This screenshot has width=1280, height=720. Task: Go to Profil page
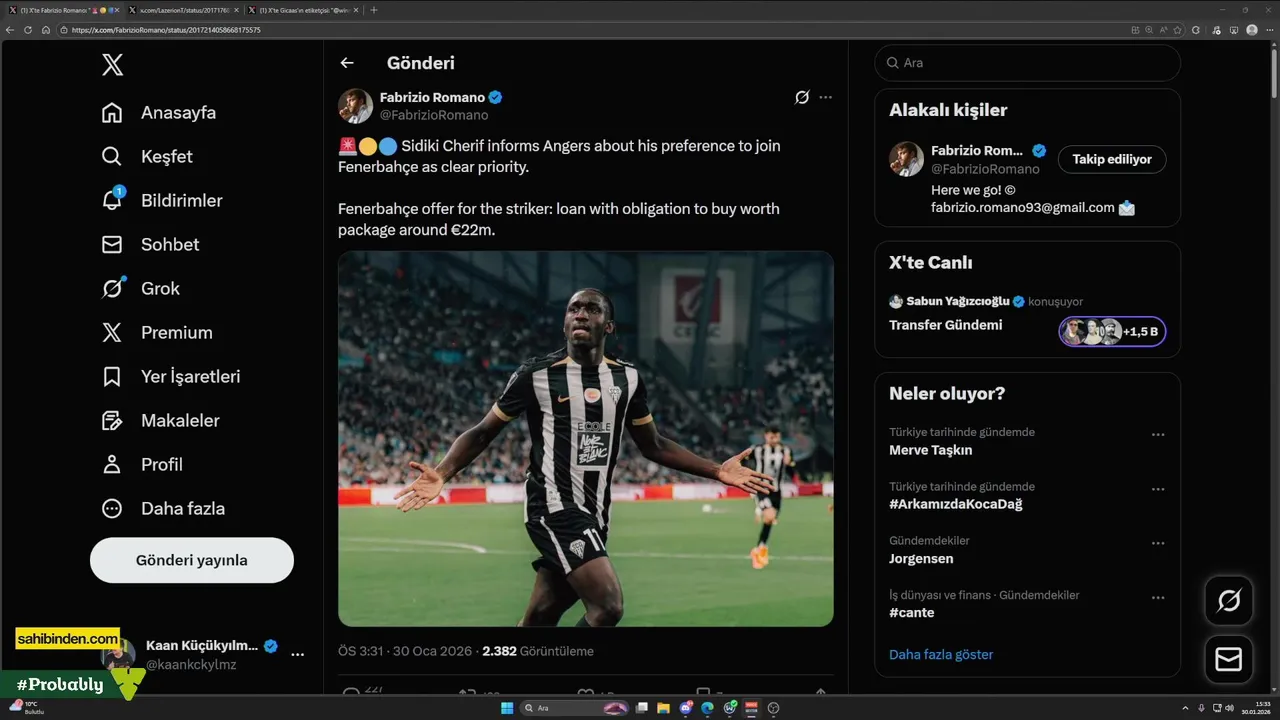tap(142, 465)
